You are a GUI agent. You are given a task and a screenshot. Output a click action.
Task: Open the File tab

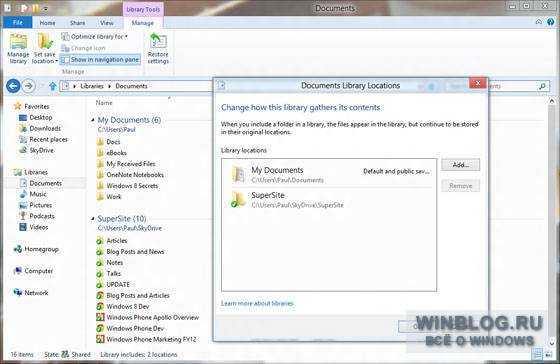[x=18, y=23]
